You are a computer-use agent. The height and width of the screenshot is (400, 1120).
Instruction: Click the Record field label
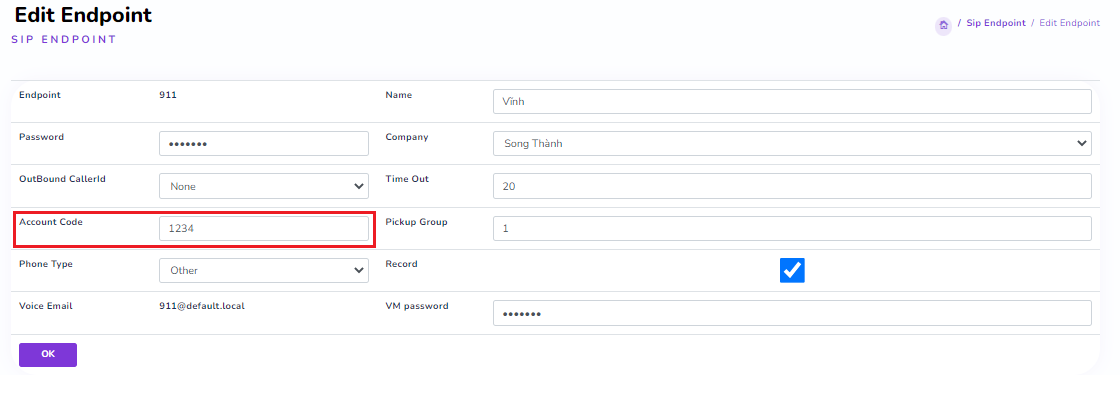click(x=401, y=264)
